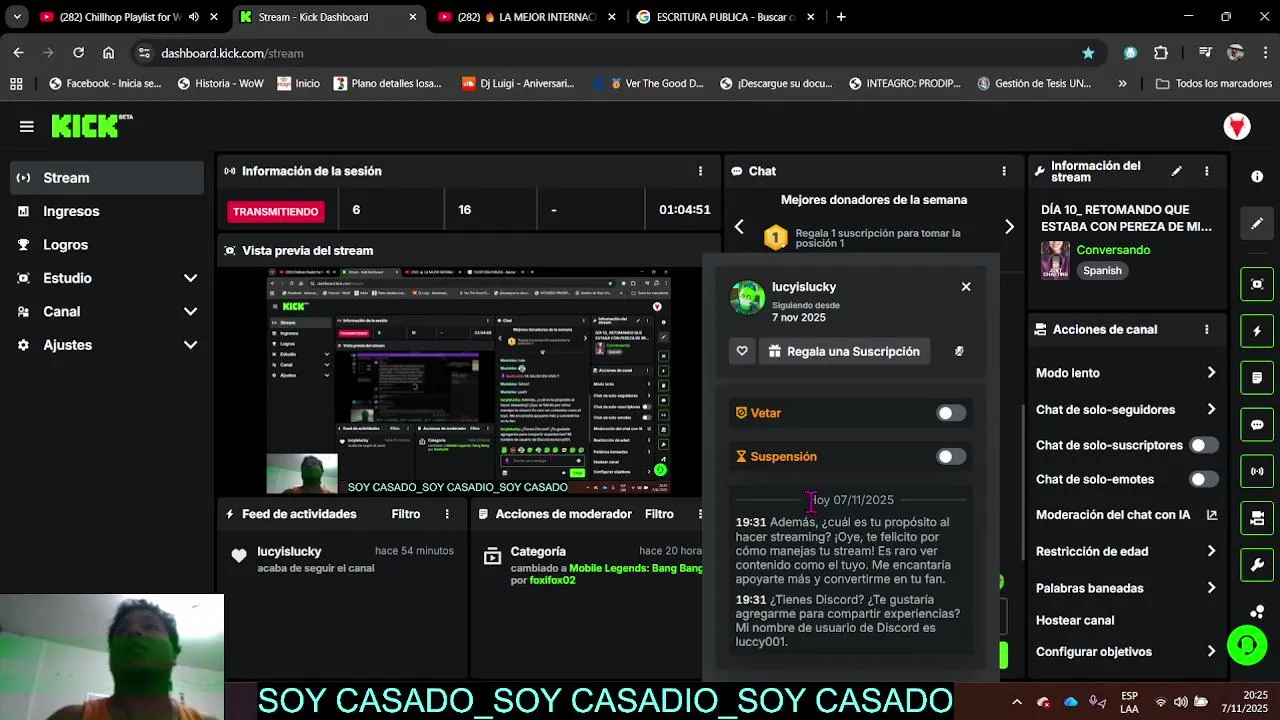Viewport: 1280px width, 720px height.
Task: Switch to ESCRITURA PUBLICA browser tab
Action: tap(725, 17)
